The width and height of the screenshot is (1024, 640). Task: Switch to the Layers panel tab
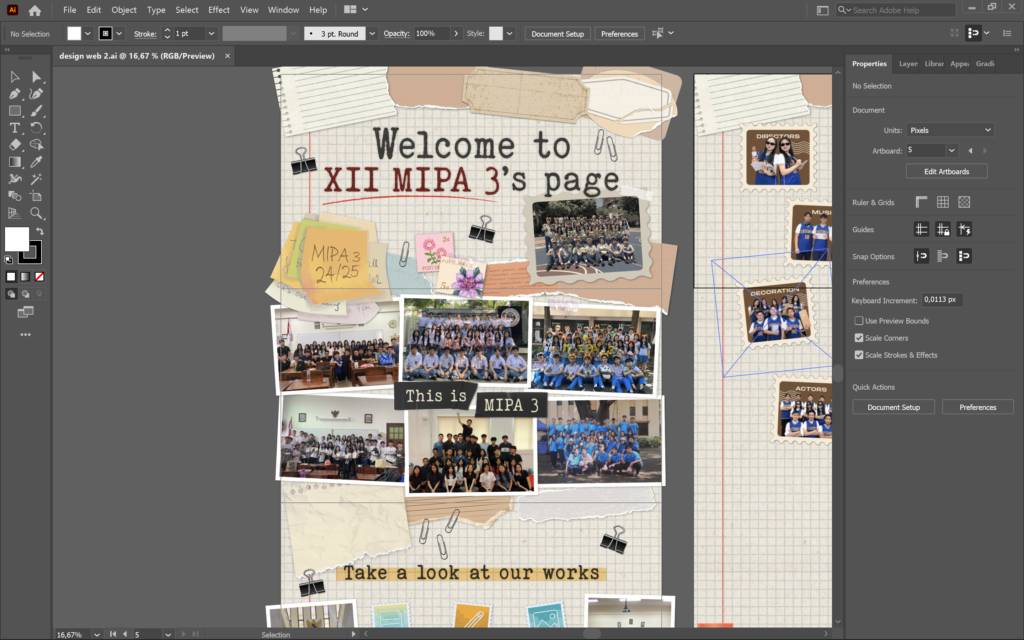pos(908,63)
